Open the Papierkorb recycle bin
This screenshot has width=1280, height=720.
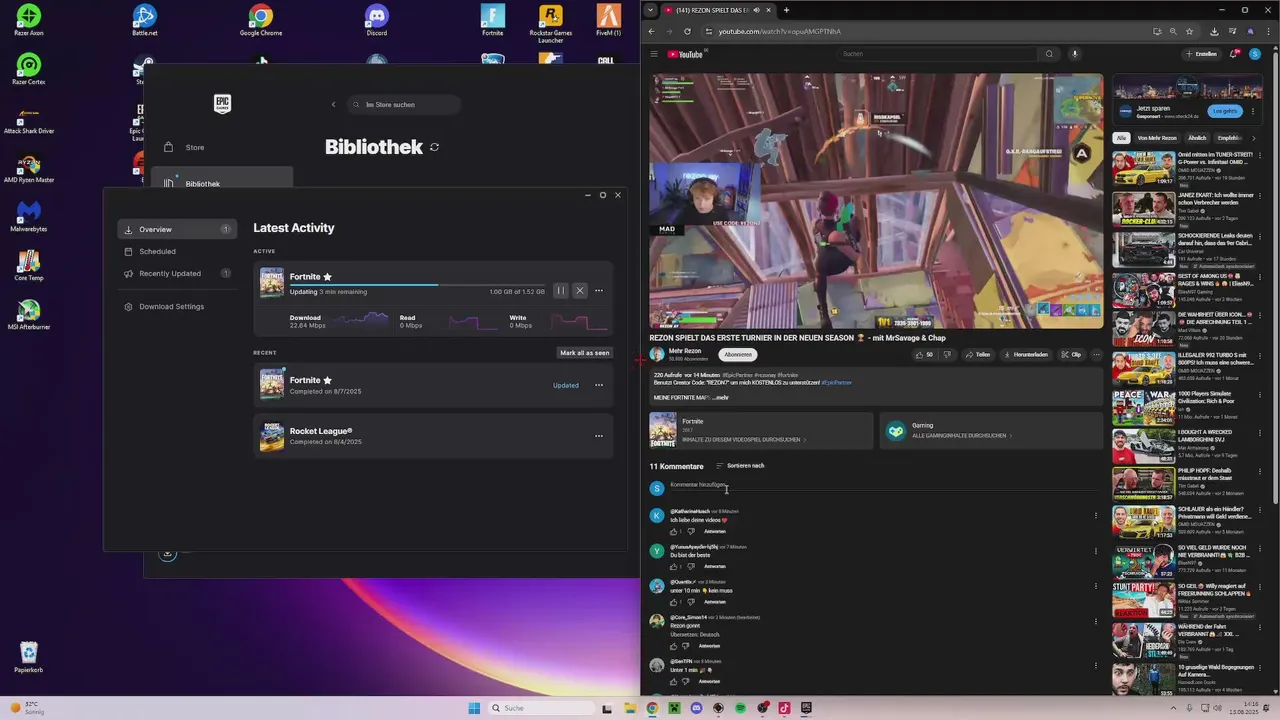[28, 657]
